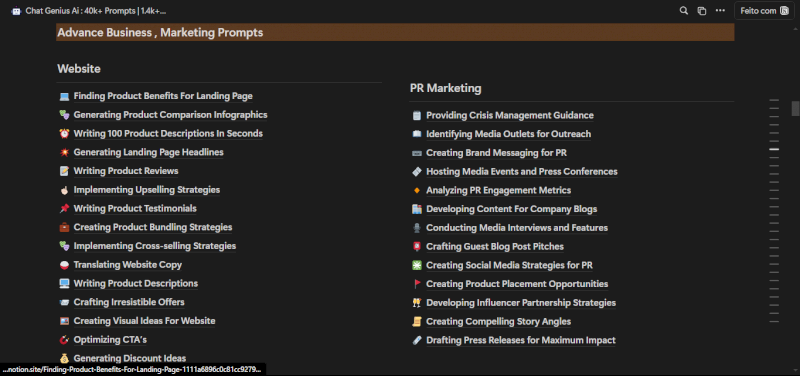Click orange diamond icon beside Analyzing PR Engagement Metrics
The height and width of the screenshot is (376, 800).
(x=416, y=190)
